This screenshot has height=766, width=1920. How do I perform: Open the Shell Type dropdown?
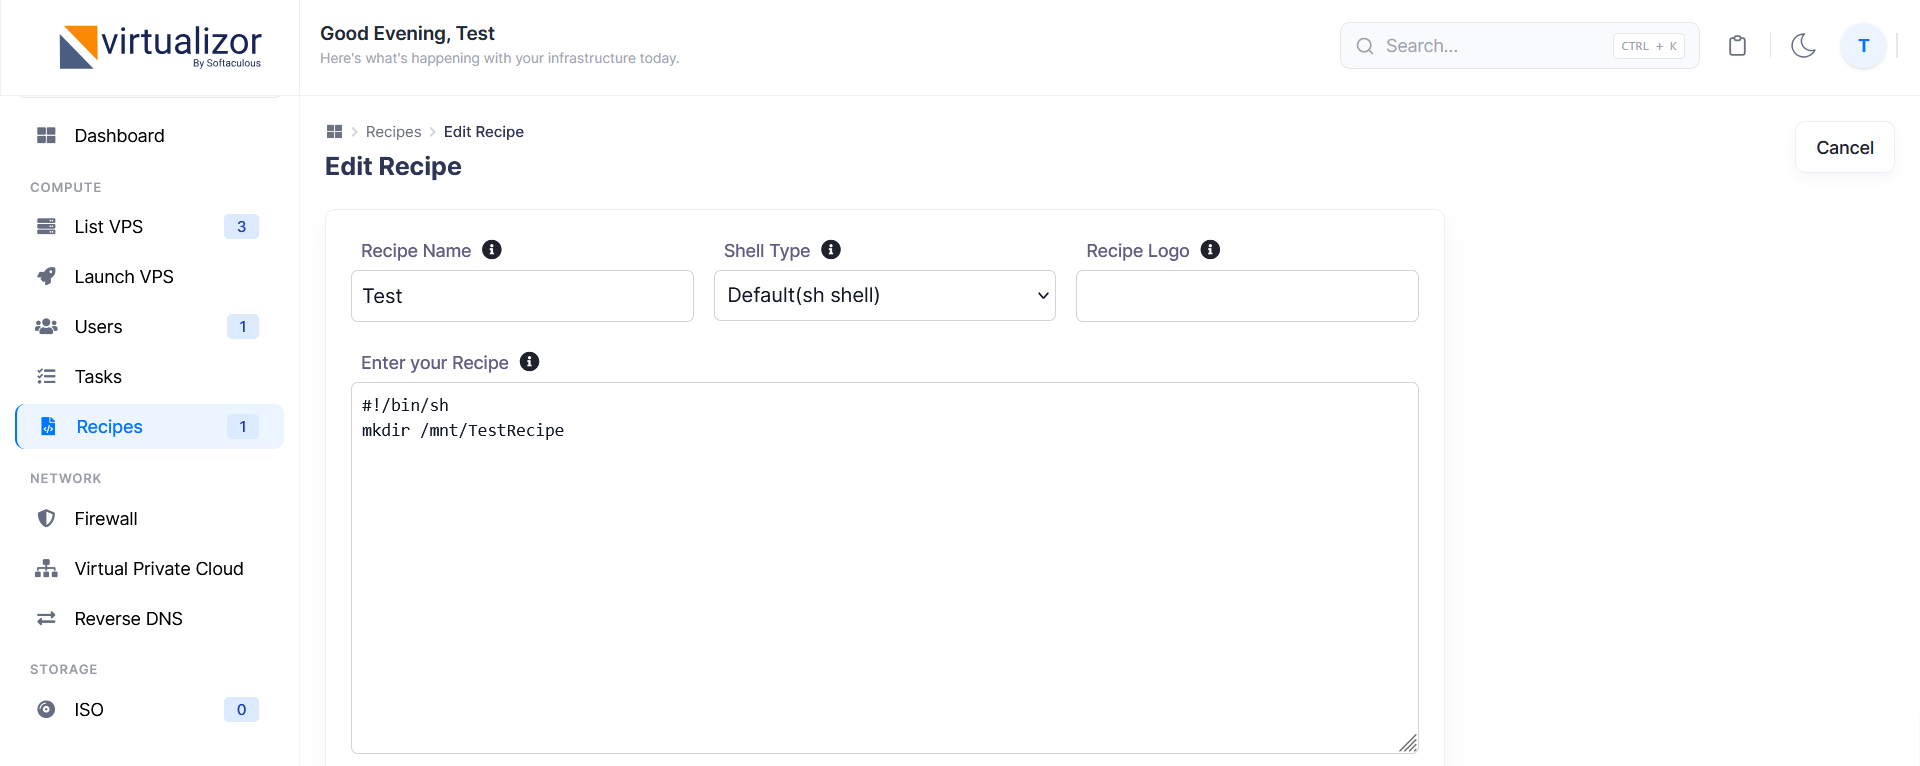(x=885, y=296)
